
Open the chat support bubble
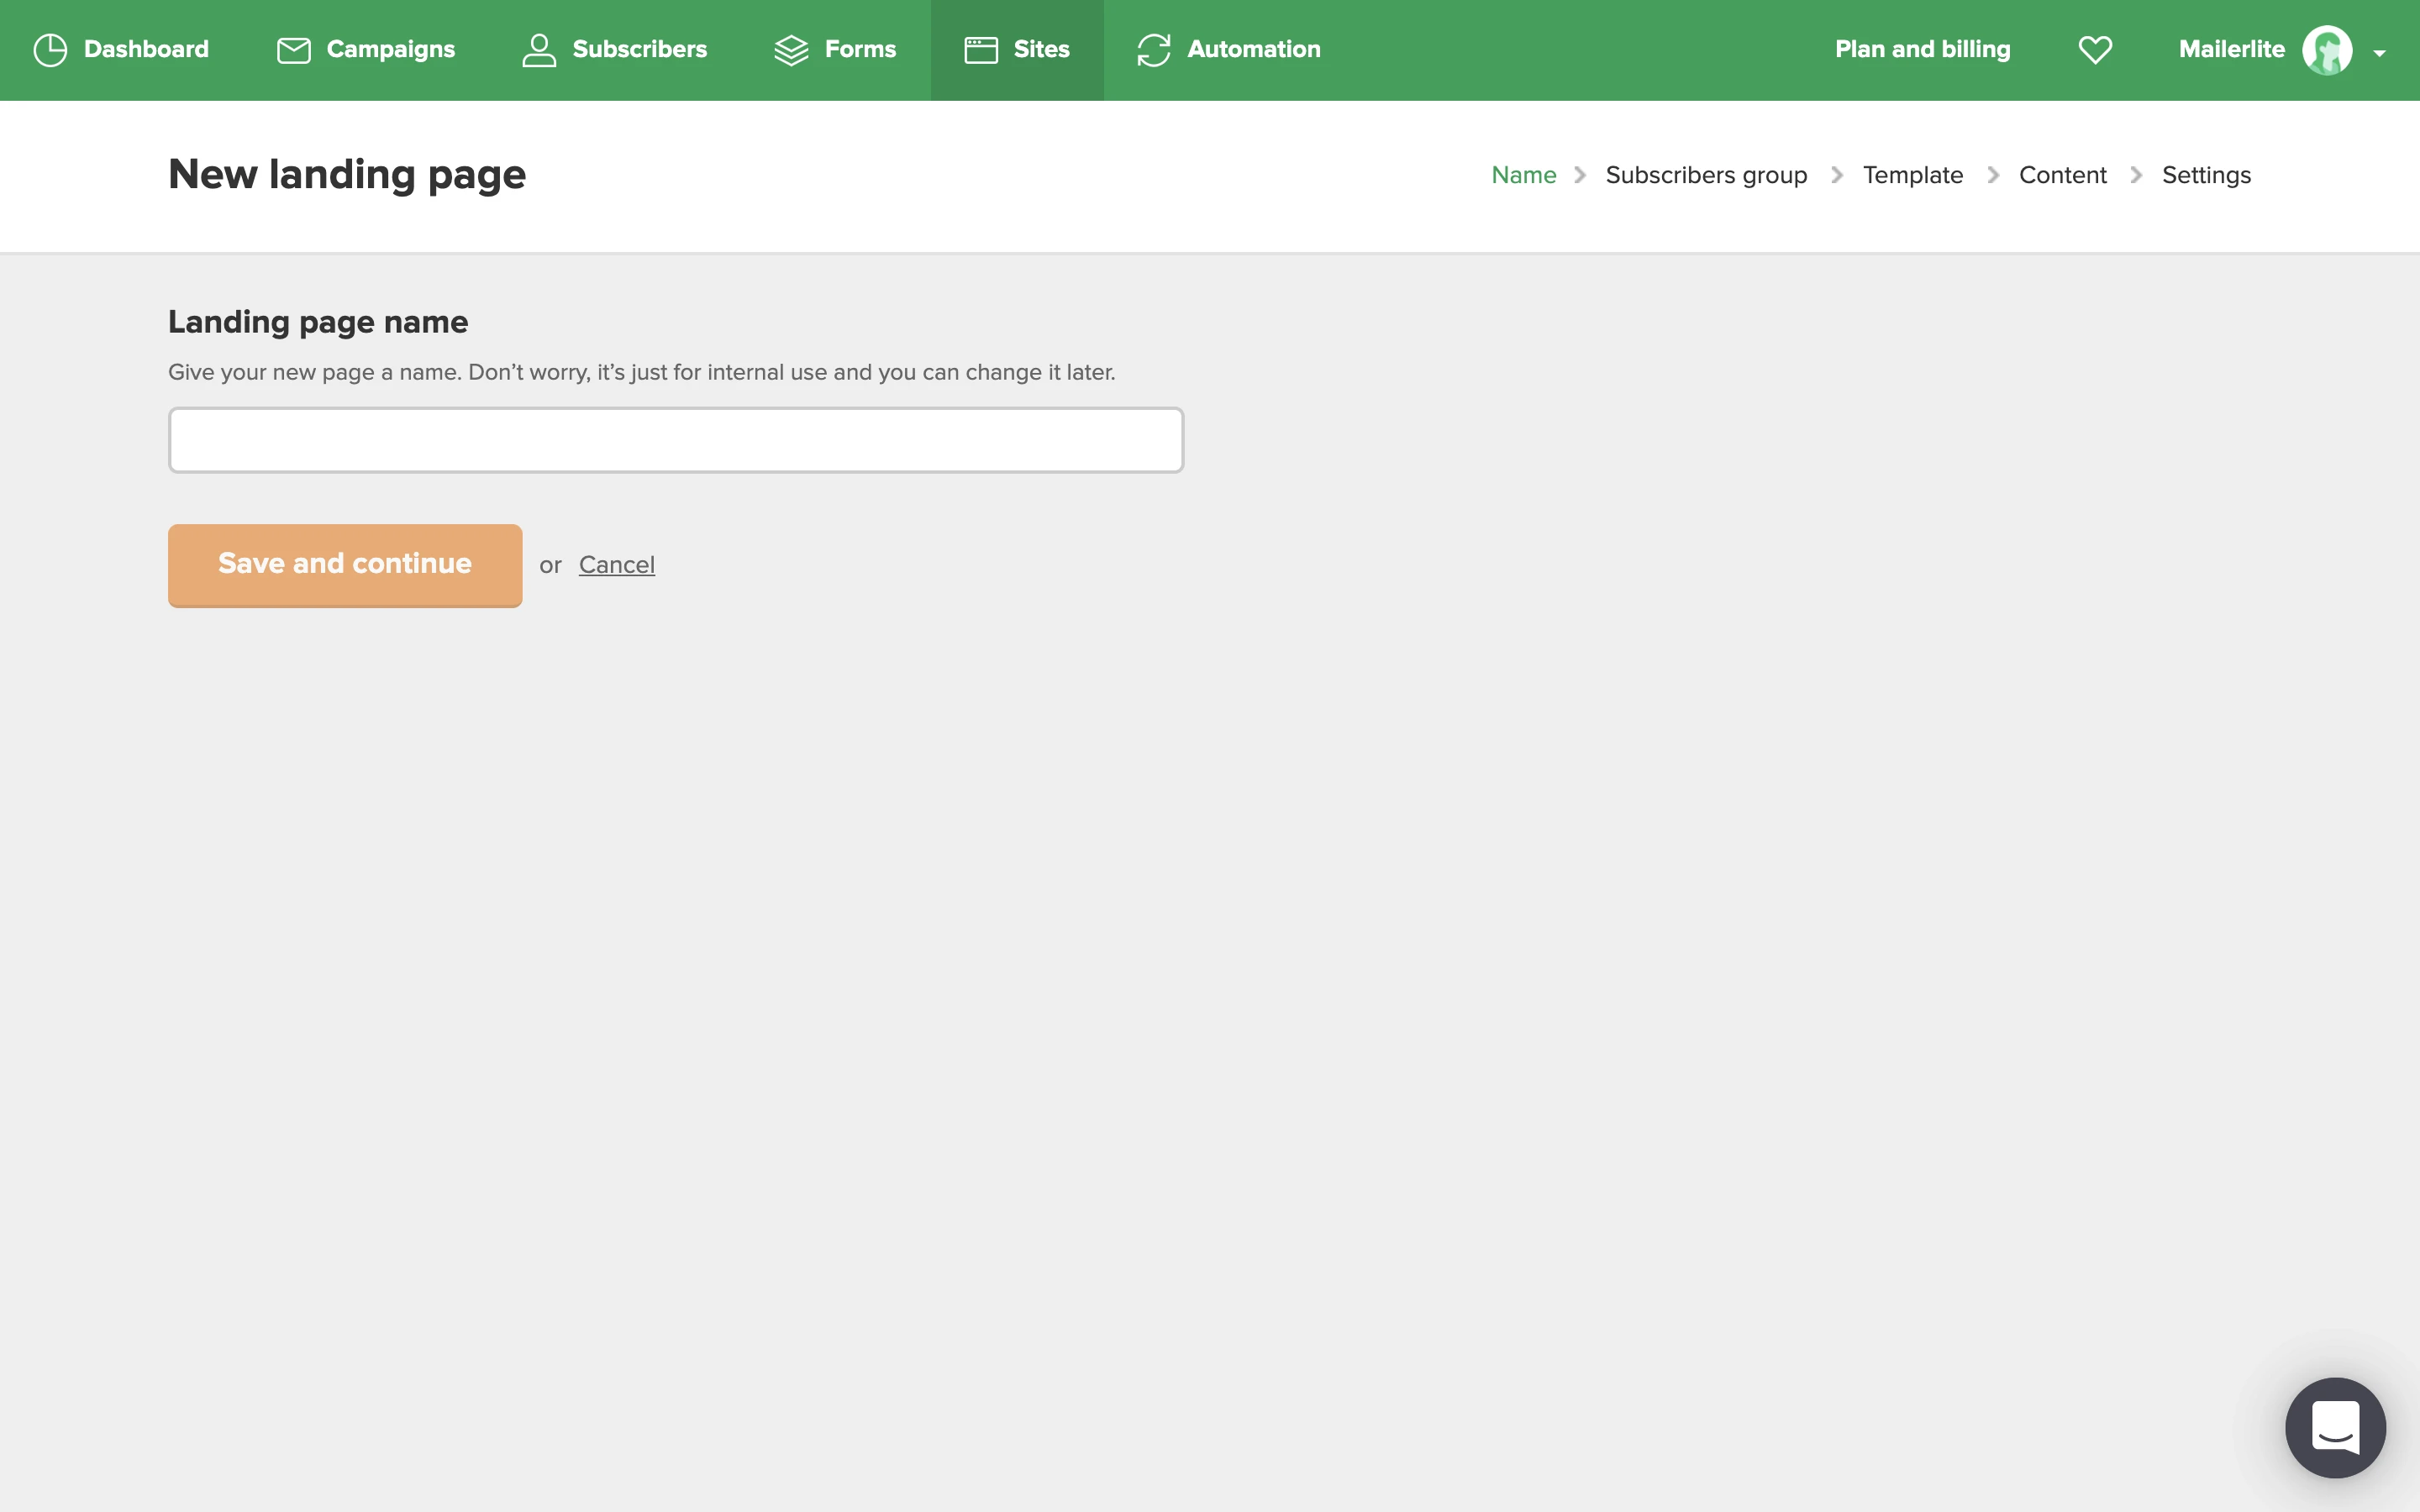pyautogui.click(x=2335, y=1427)
